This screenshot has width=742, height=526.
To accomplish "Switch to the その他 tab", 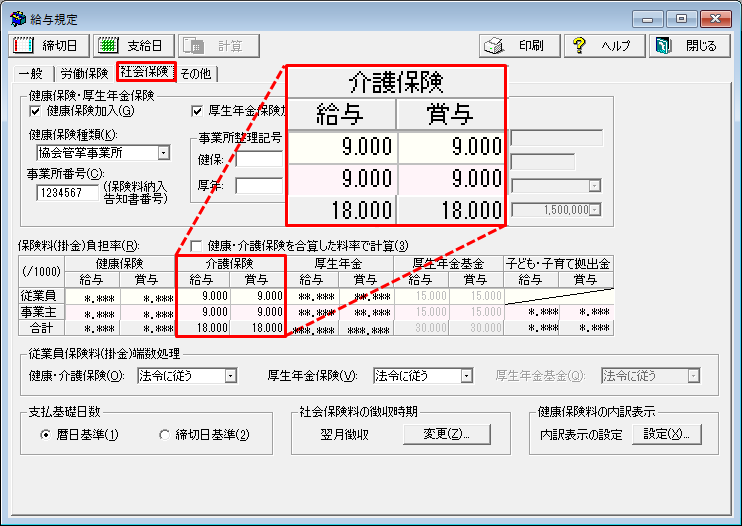I will click(x=196, y=73).
